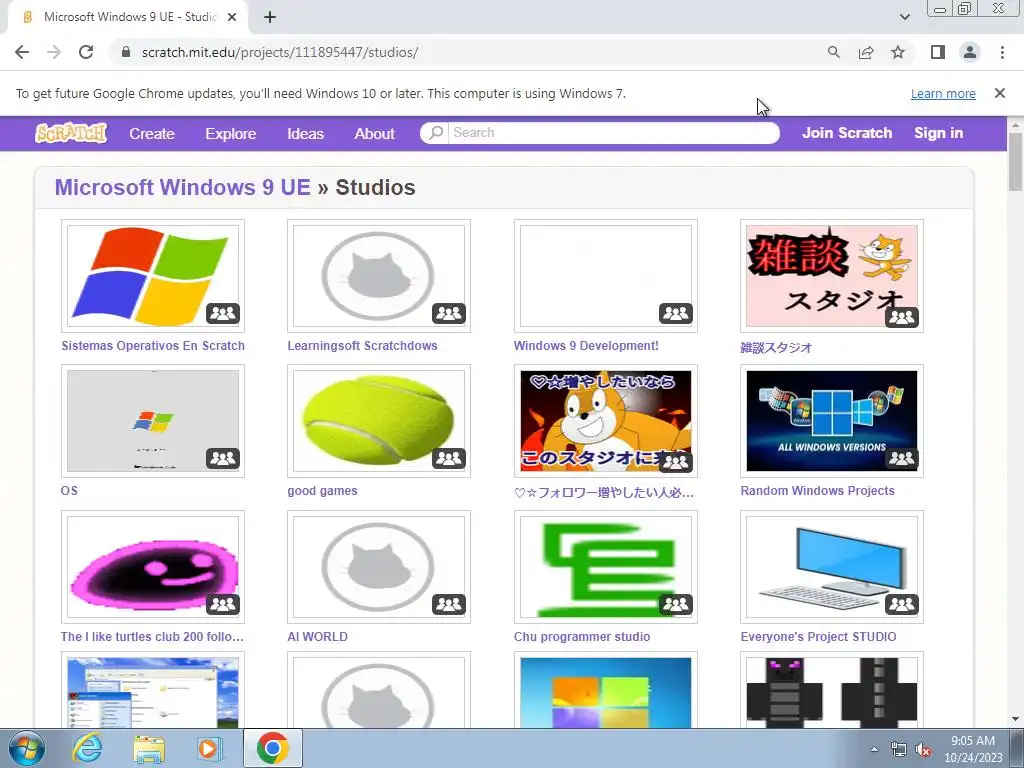Click studio badge icon on Windows 9 Development thumbnail
Viewport: 1024px width, 768px height.
pyautogui.click(x=675, y=313)
